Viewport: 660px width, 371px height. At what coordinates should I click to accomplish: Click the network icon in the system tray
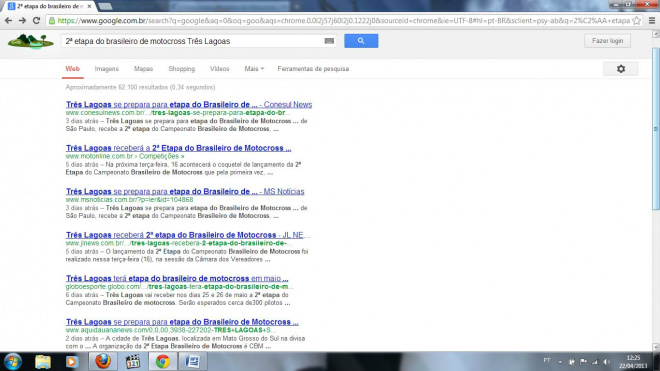pyautogui.click(x=595, y=362)
